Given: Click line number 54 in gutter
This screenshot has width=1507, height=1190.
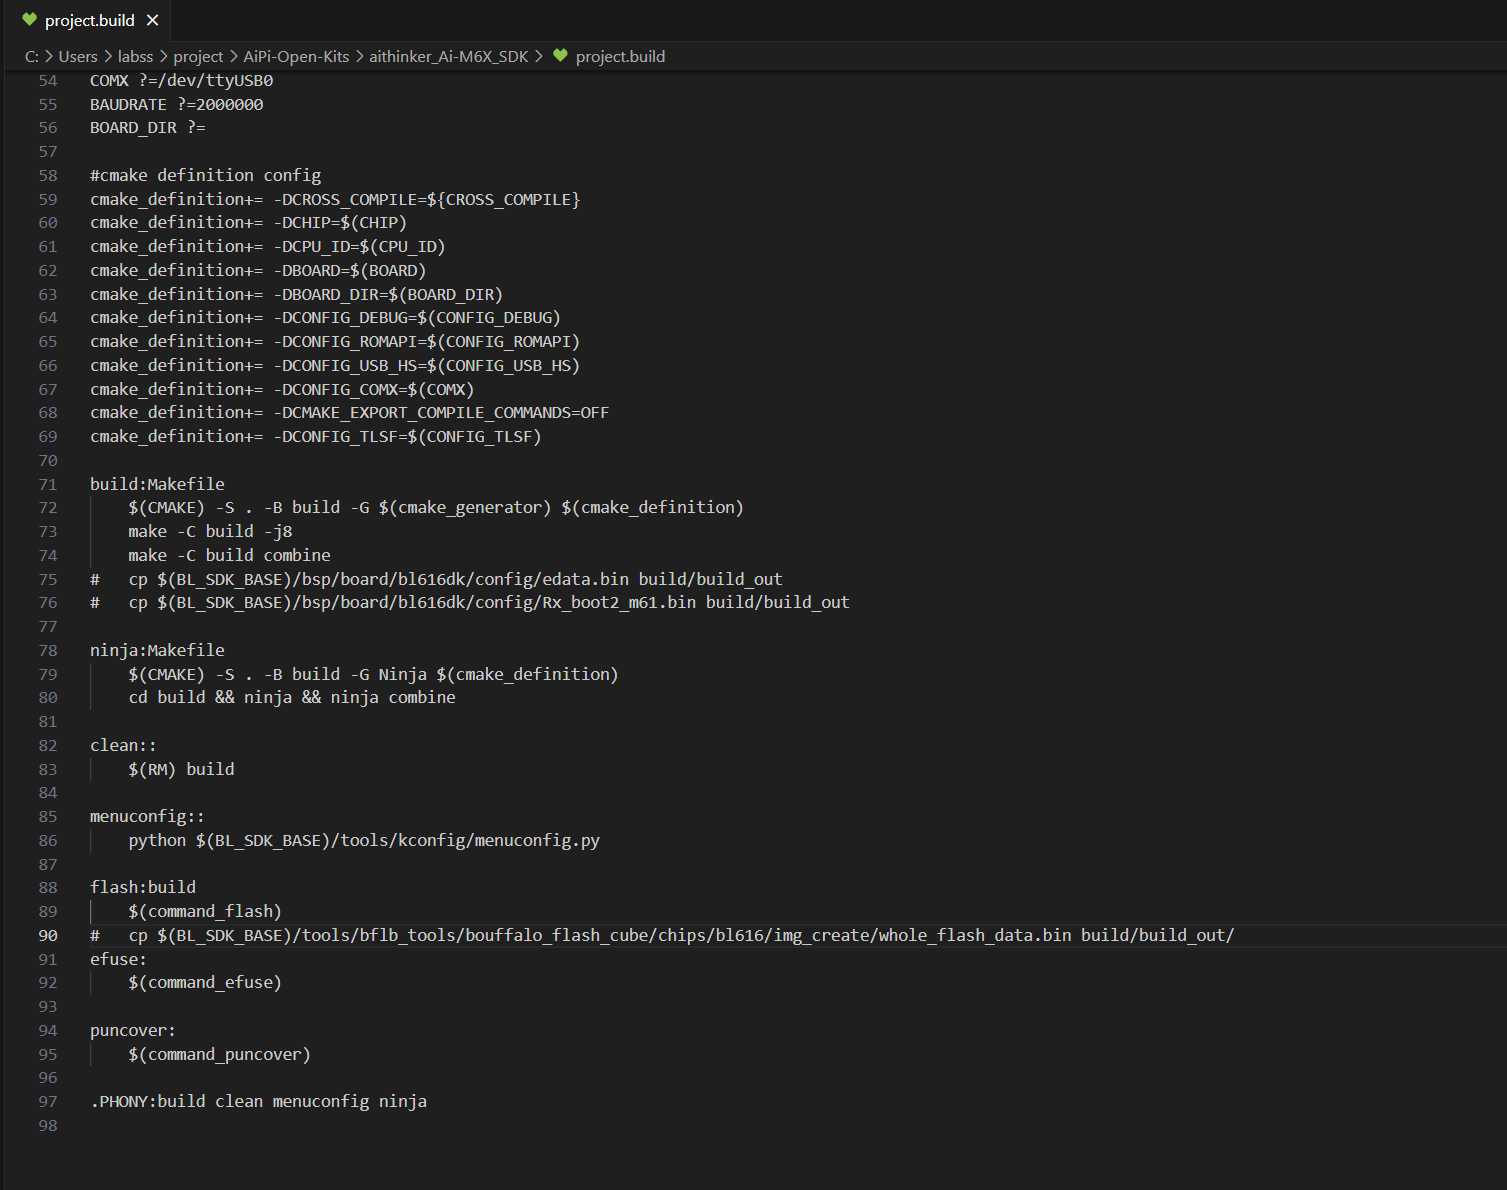Looking at the screenshot, I should 48,81.
